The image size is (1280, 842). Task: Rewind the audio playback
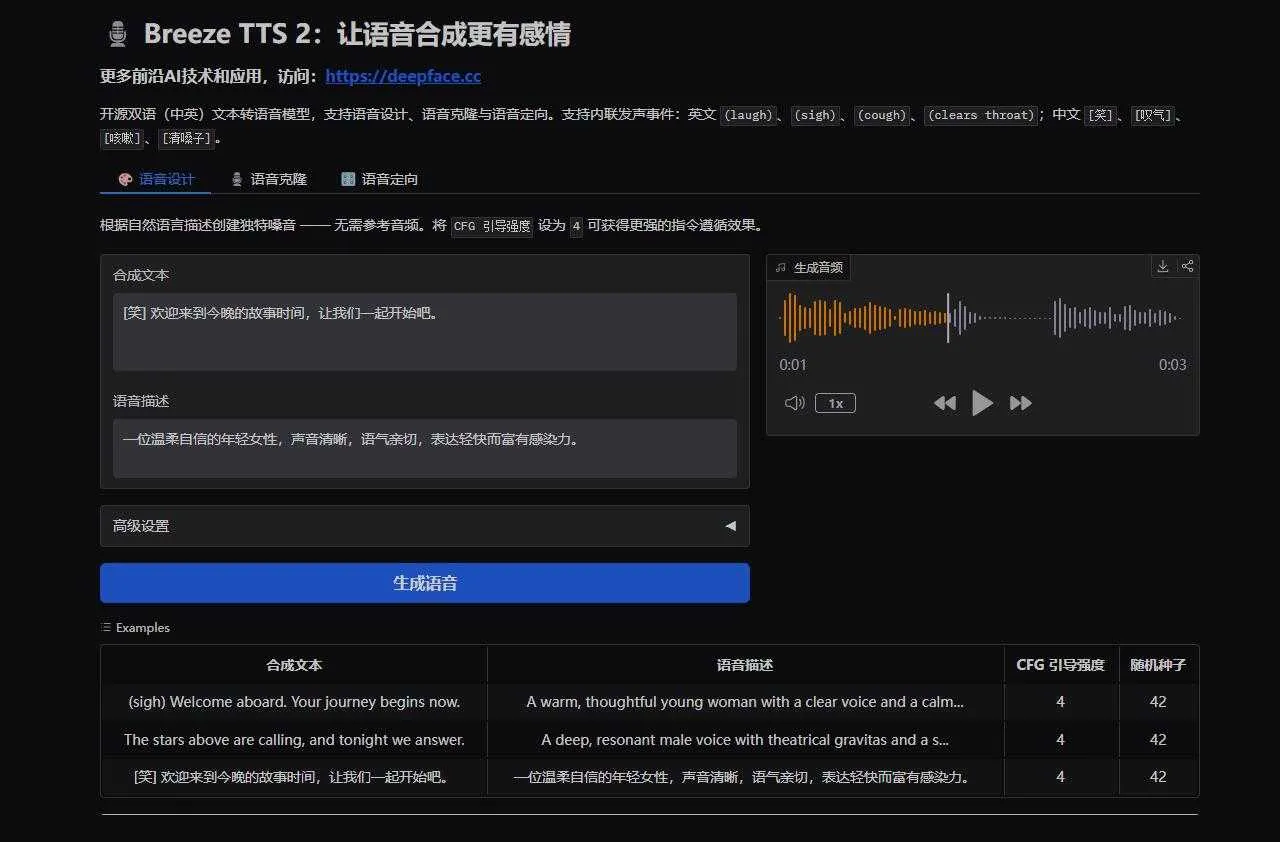tap(944, 403)
